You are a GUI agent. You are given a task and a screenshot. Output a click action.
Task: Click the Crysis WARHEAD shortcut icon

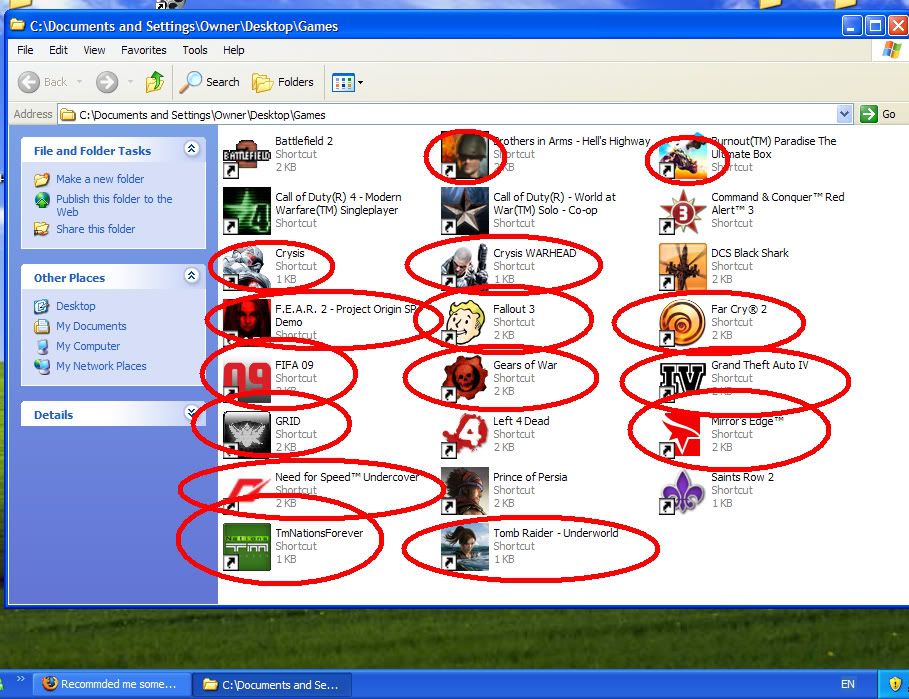[465, 267]
